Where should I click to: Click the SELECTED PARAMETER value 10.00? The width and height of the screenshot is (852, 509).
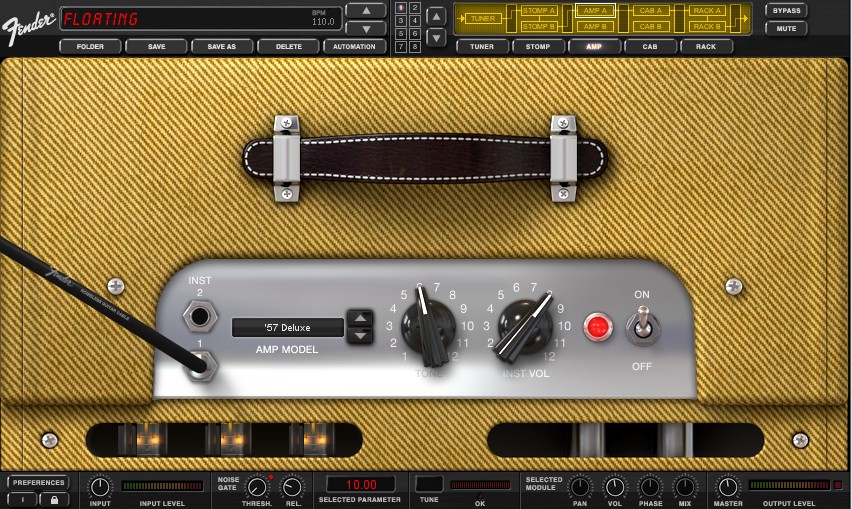coord(361,485)
